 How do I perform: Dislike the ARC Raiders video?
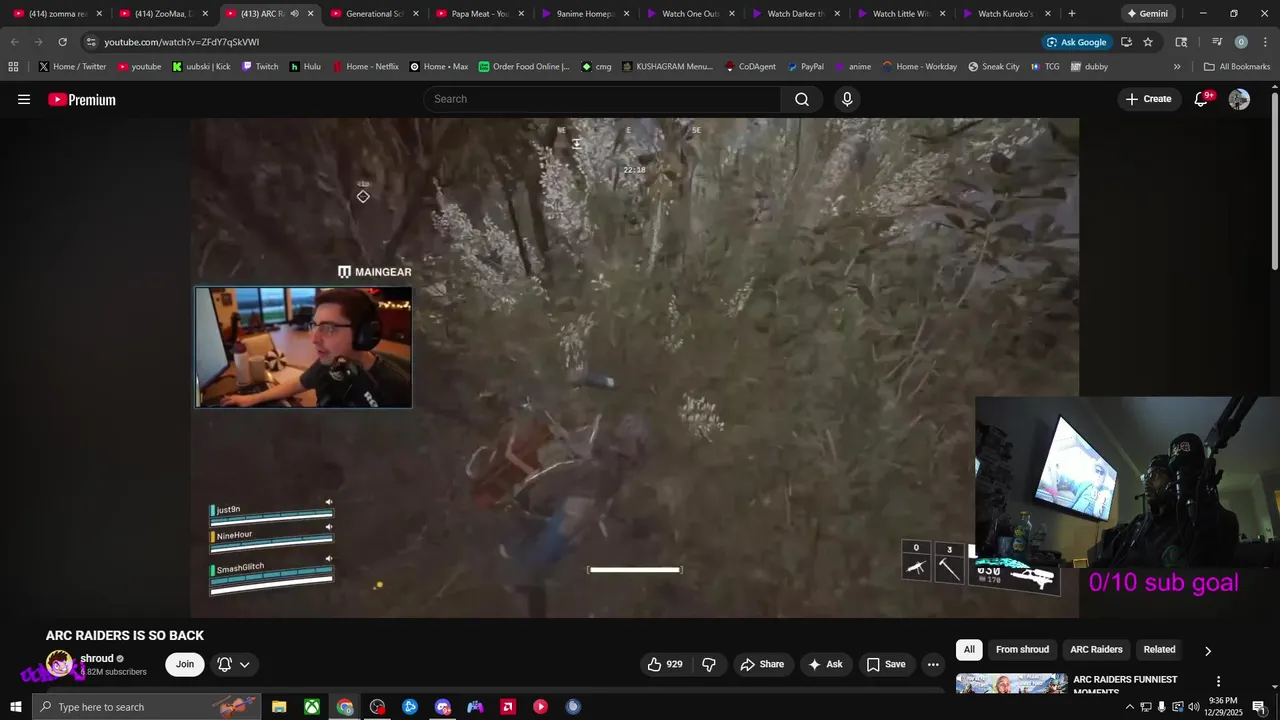pyautogui.click(x=709, y=664)
